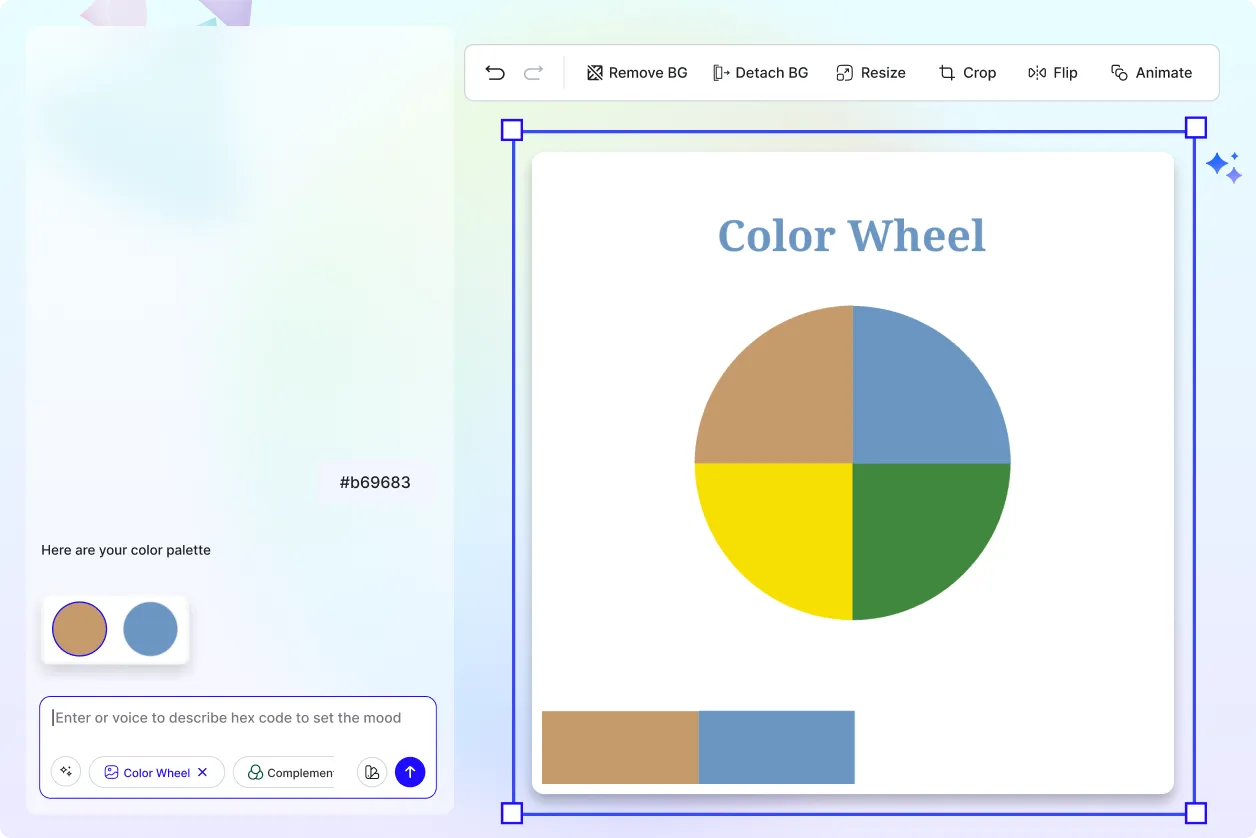Select the Detach BG tool
This screenshot has width=1256, height=838.
[x=761, y=72]
